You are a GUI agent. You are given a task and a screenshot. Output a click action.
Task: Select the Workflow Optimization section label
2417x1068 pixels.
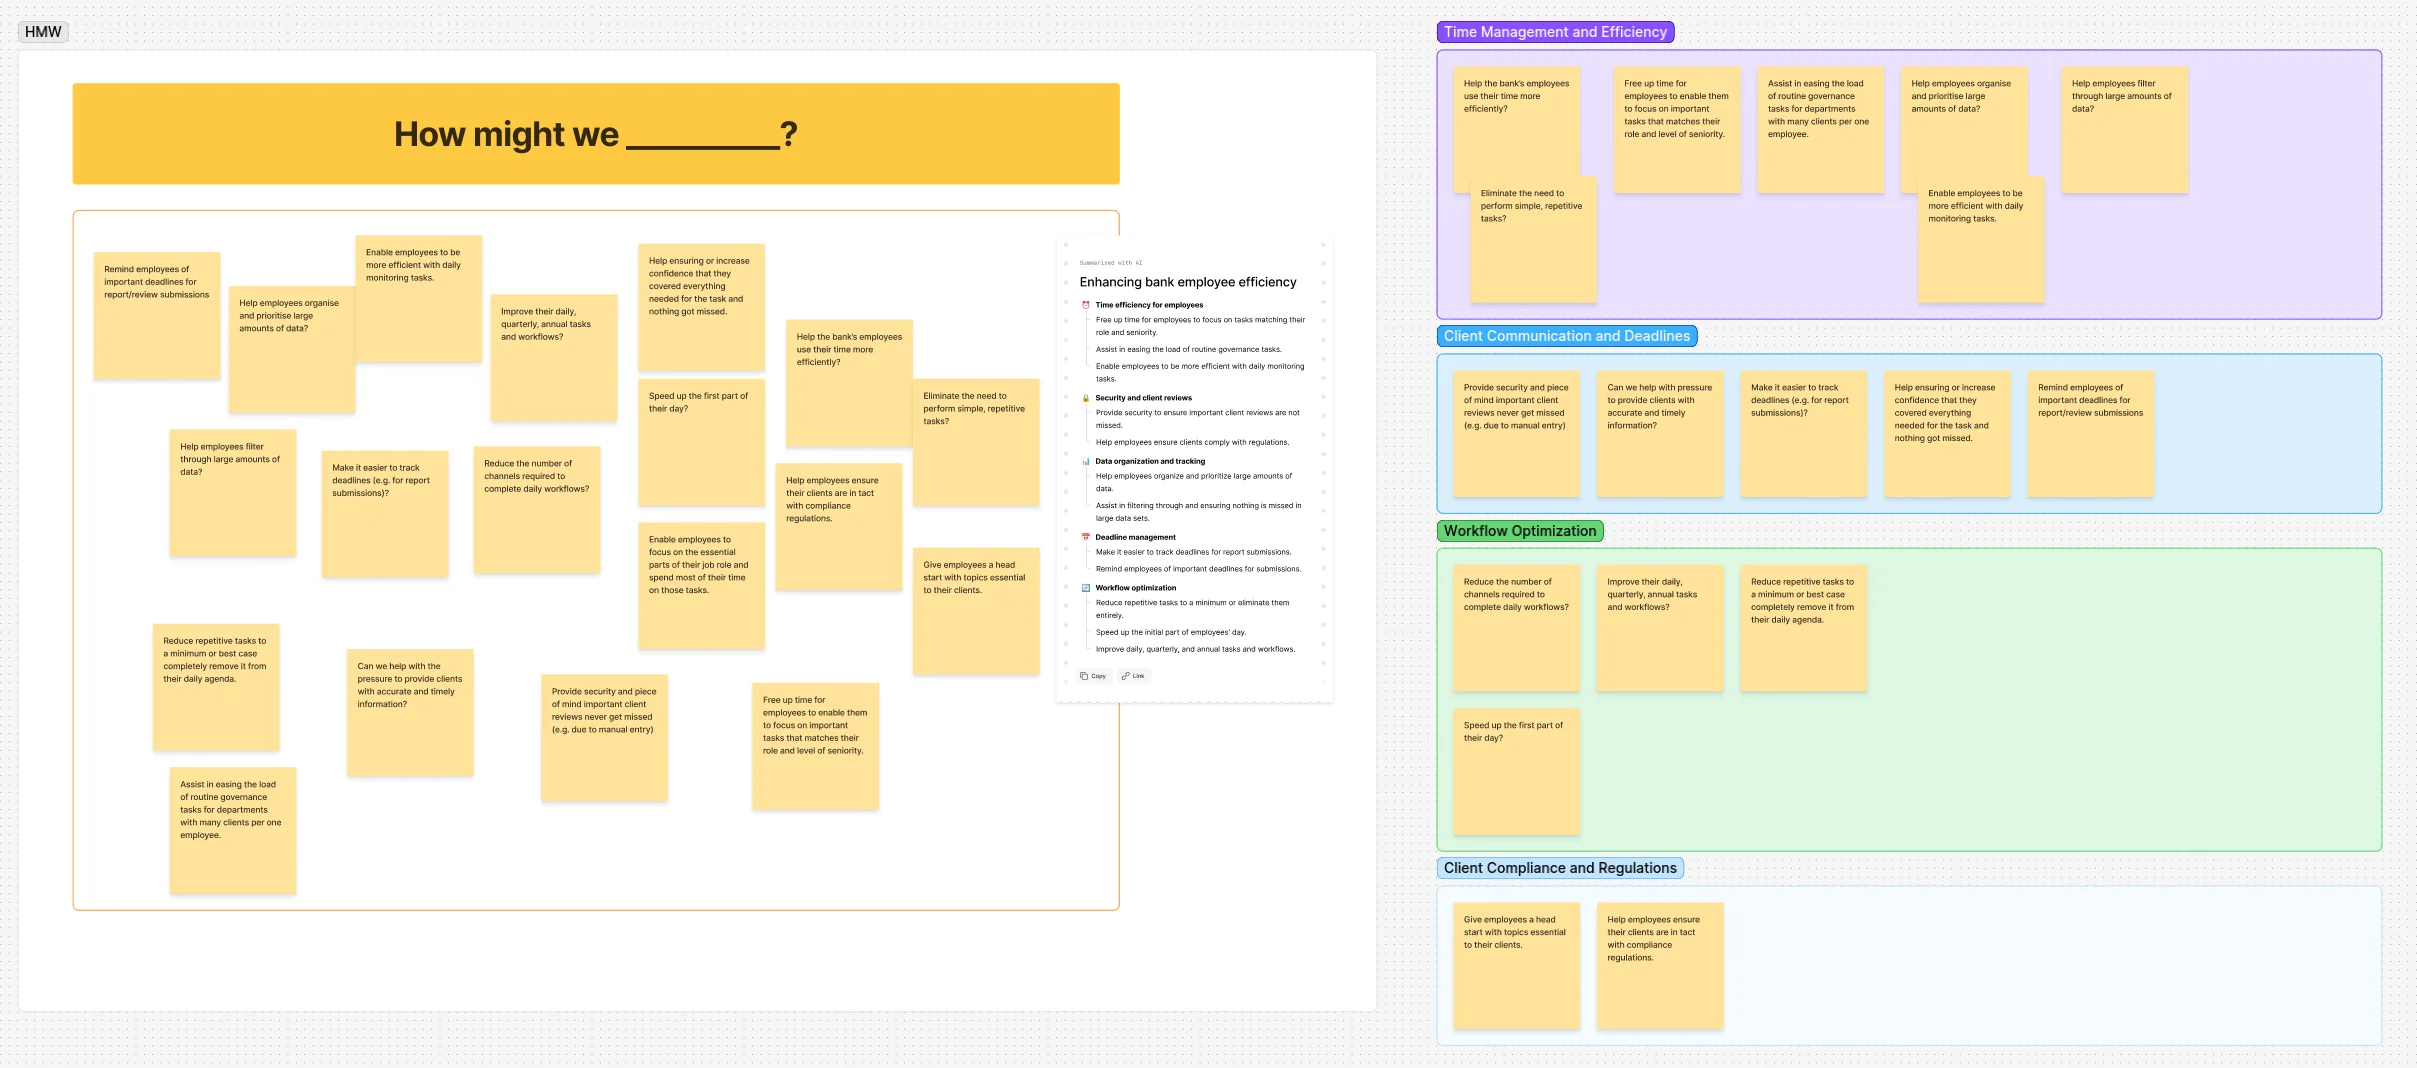[1520, 531]
